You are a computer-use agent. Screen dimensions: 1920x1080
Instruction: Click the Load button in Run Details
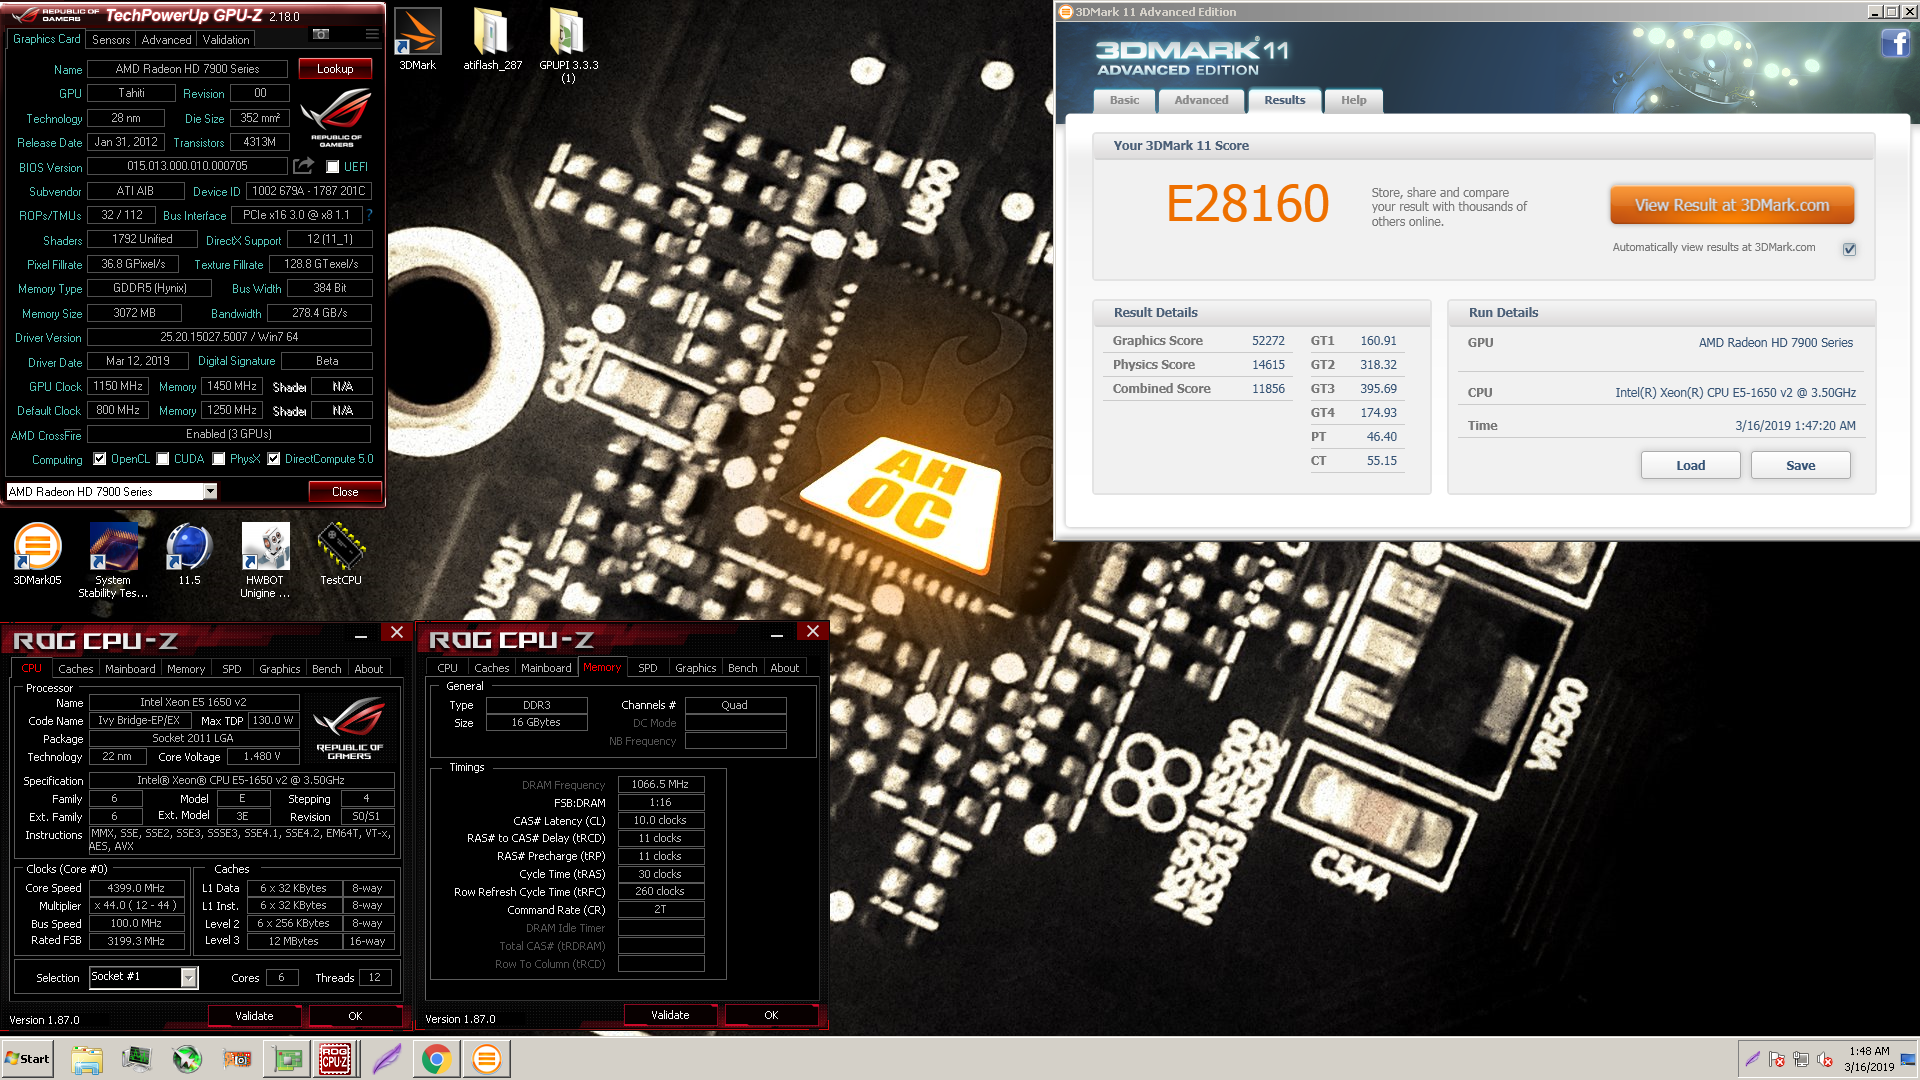tap(1690, 465)
